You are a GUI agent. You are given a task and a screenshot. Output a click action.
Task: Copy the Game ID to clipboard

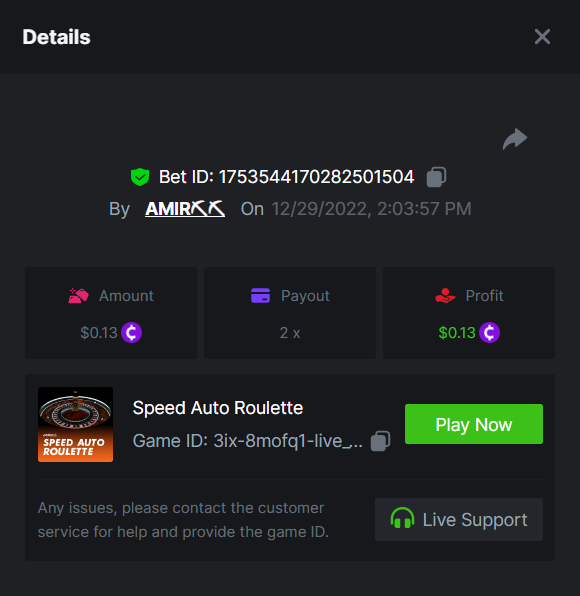coord(380,441)
